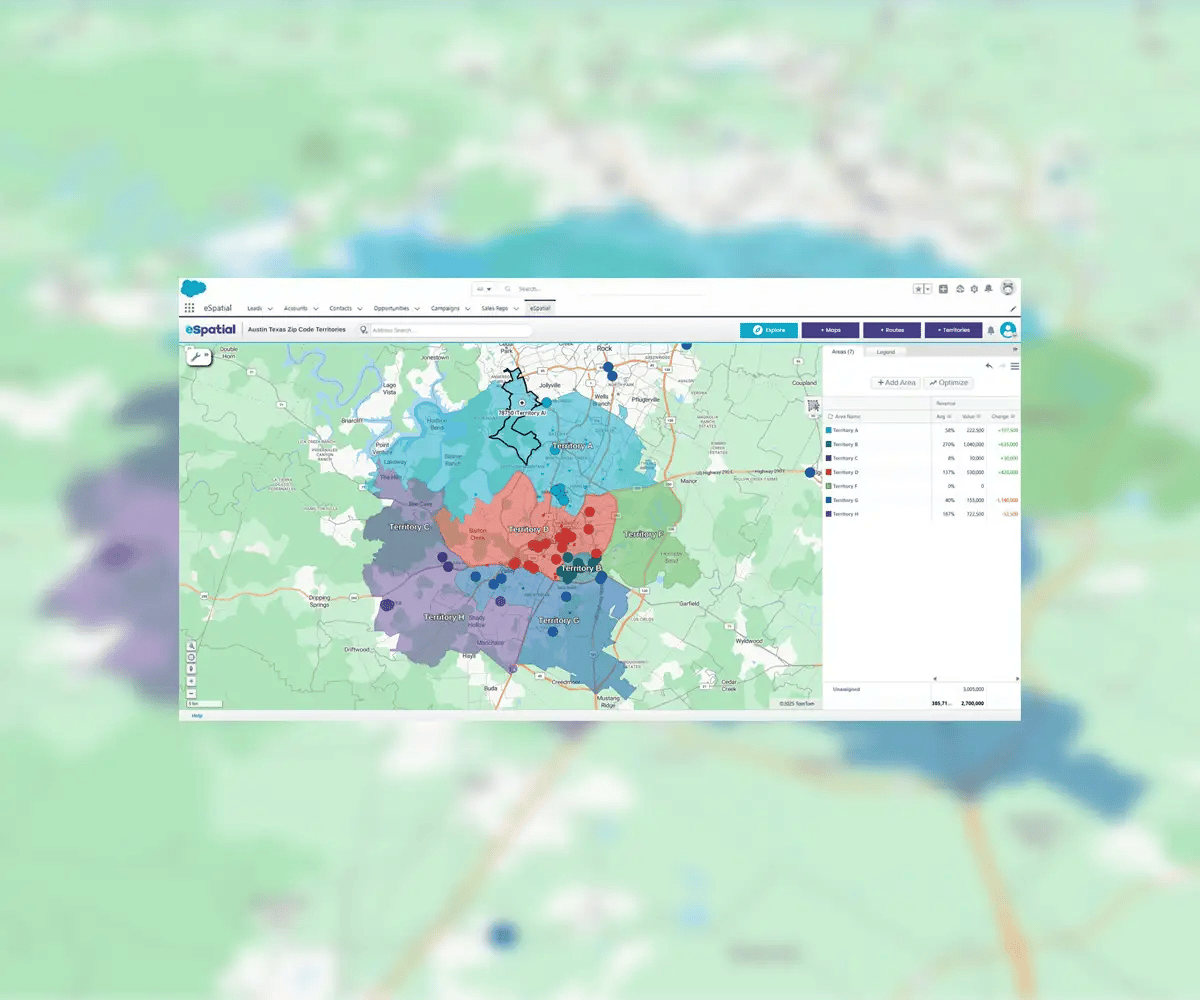This screenshot has height=1000, width=1200.
Task: Open the map tools wrench button
Action: tap(197, 358)
